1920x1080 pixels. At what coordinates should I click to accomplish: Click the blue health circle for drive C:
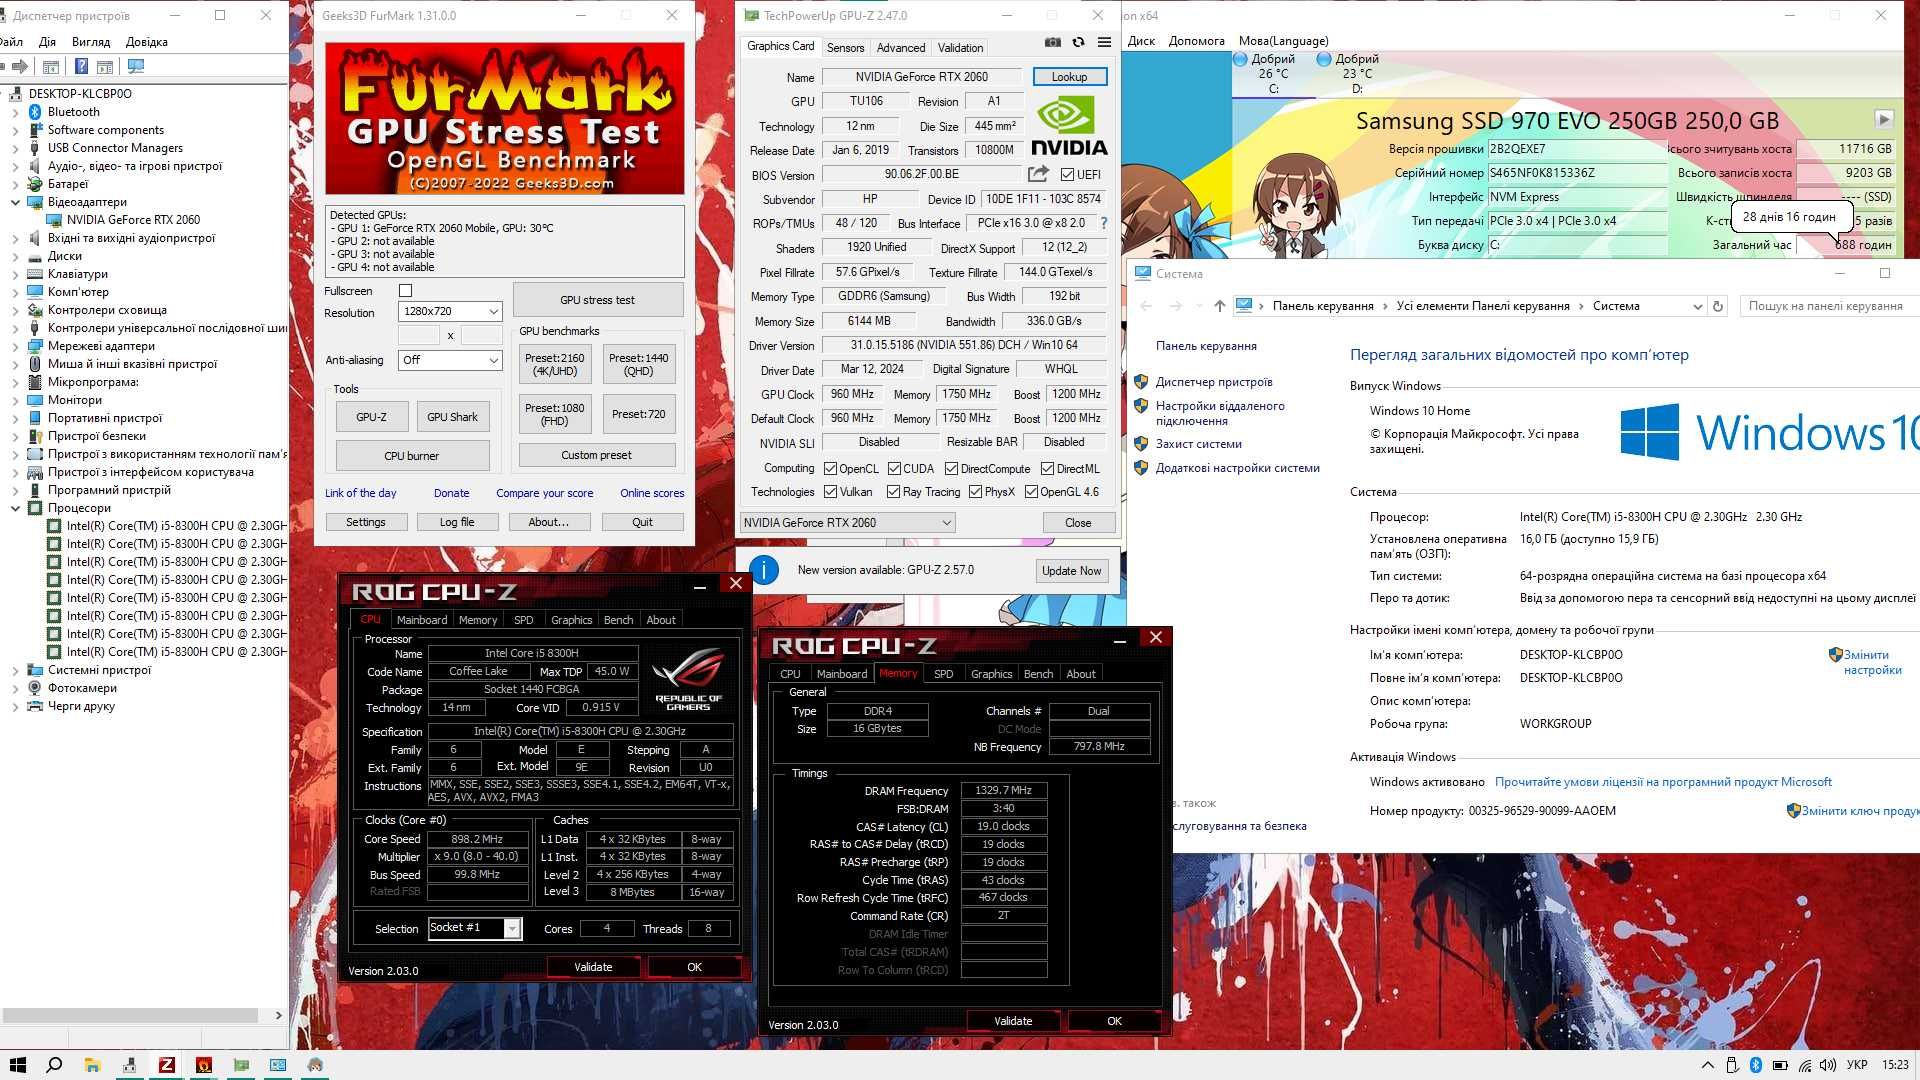tap(1240, 59)
